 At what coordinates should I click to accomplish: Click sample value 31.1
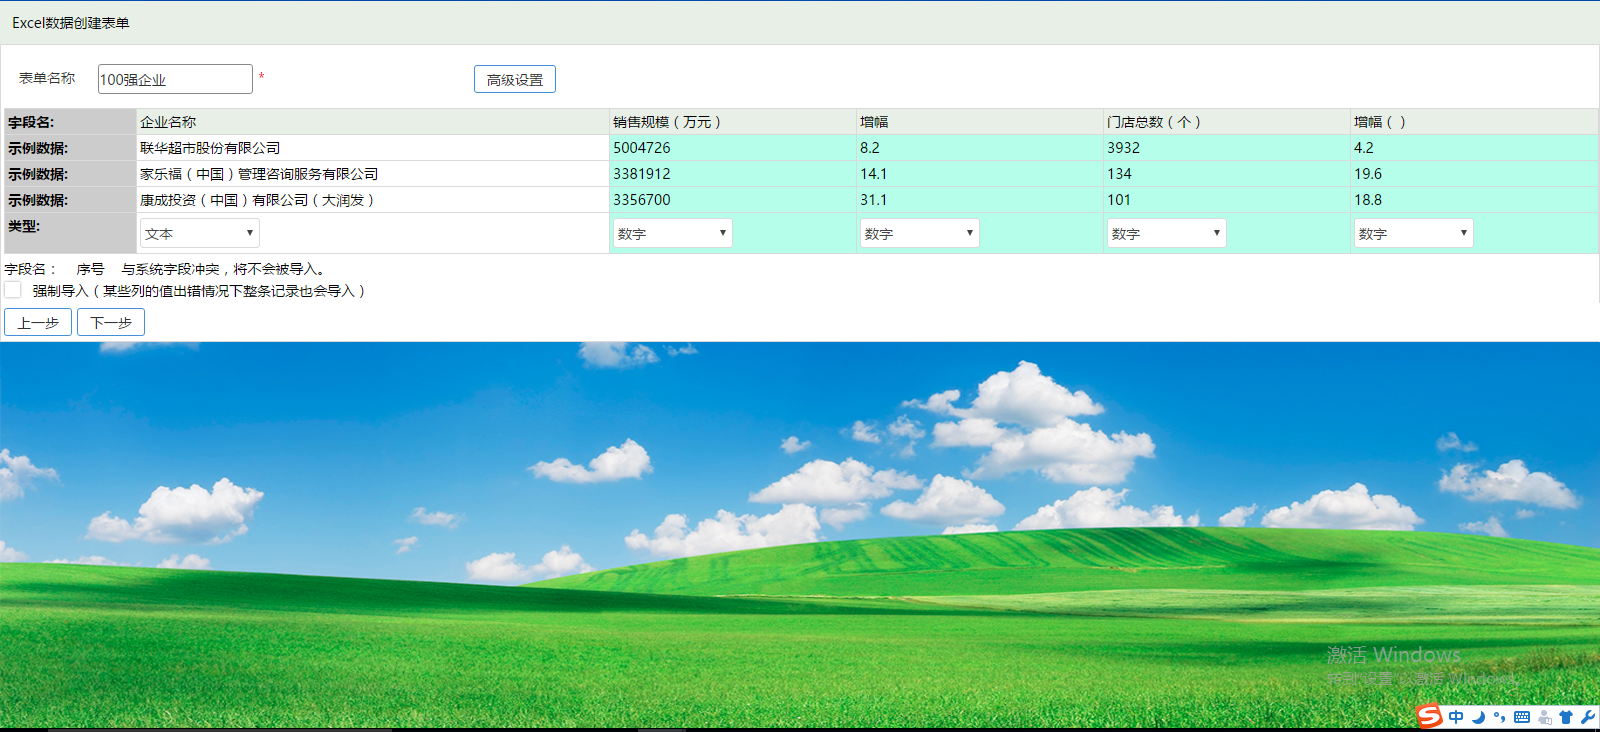874,200
